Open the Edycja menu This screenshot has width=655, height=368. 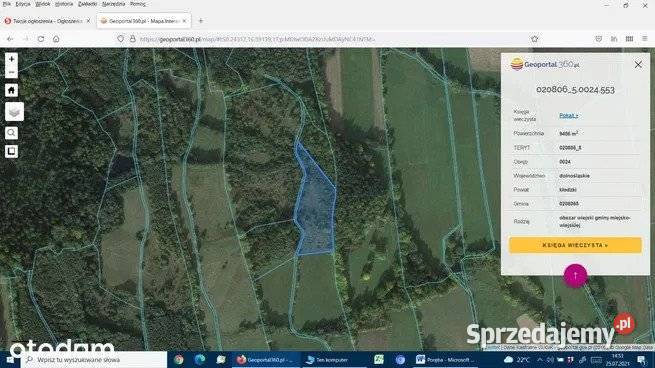pos(23,4)
